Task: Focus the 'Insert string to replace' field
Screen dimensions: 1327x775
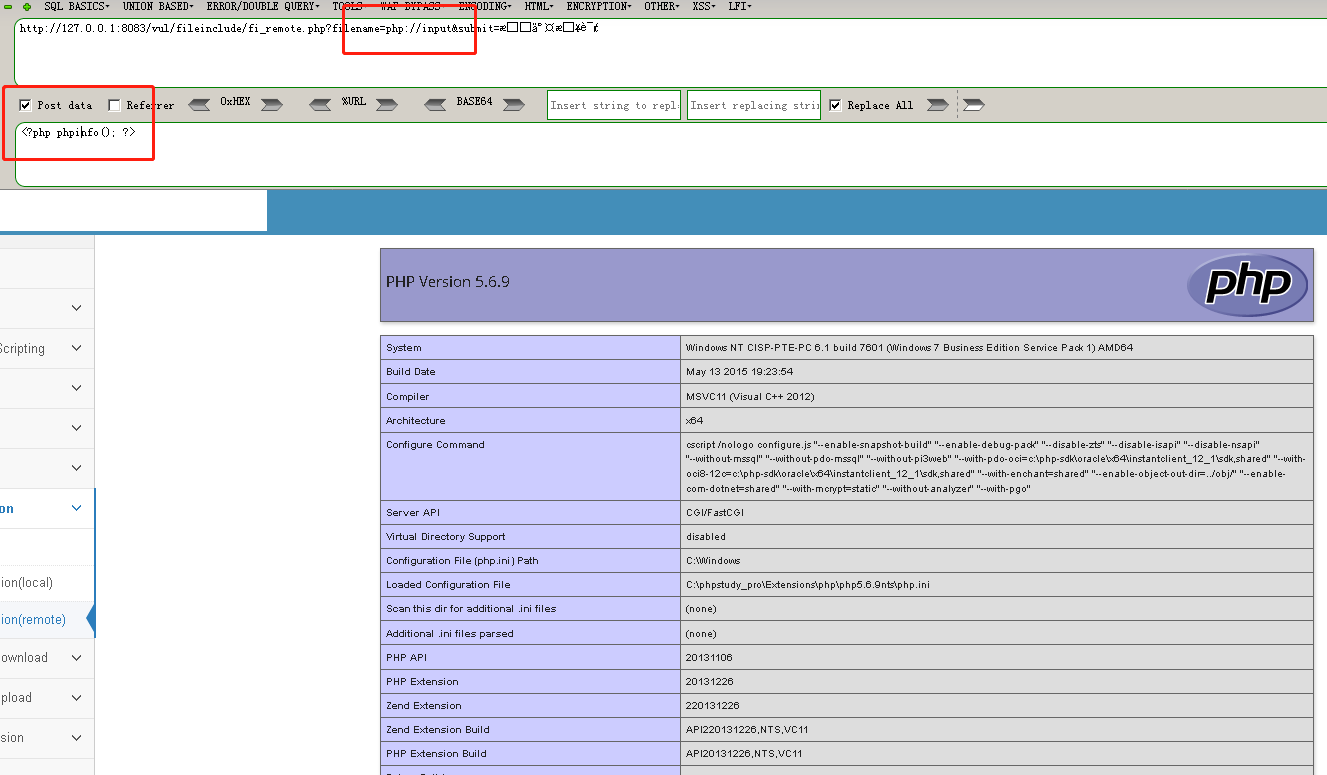Action: [614, 105]
